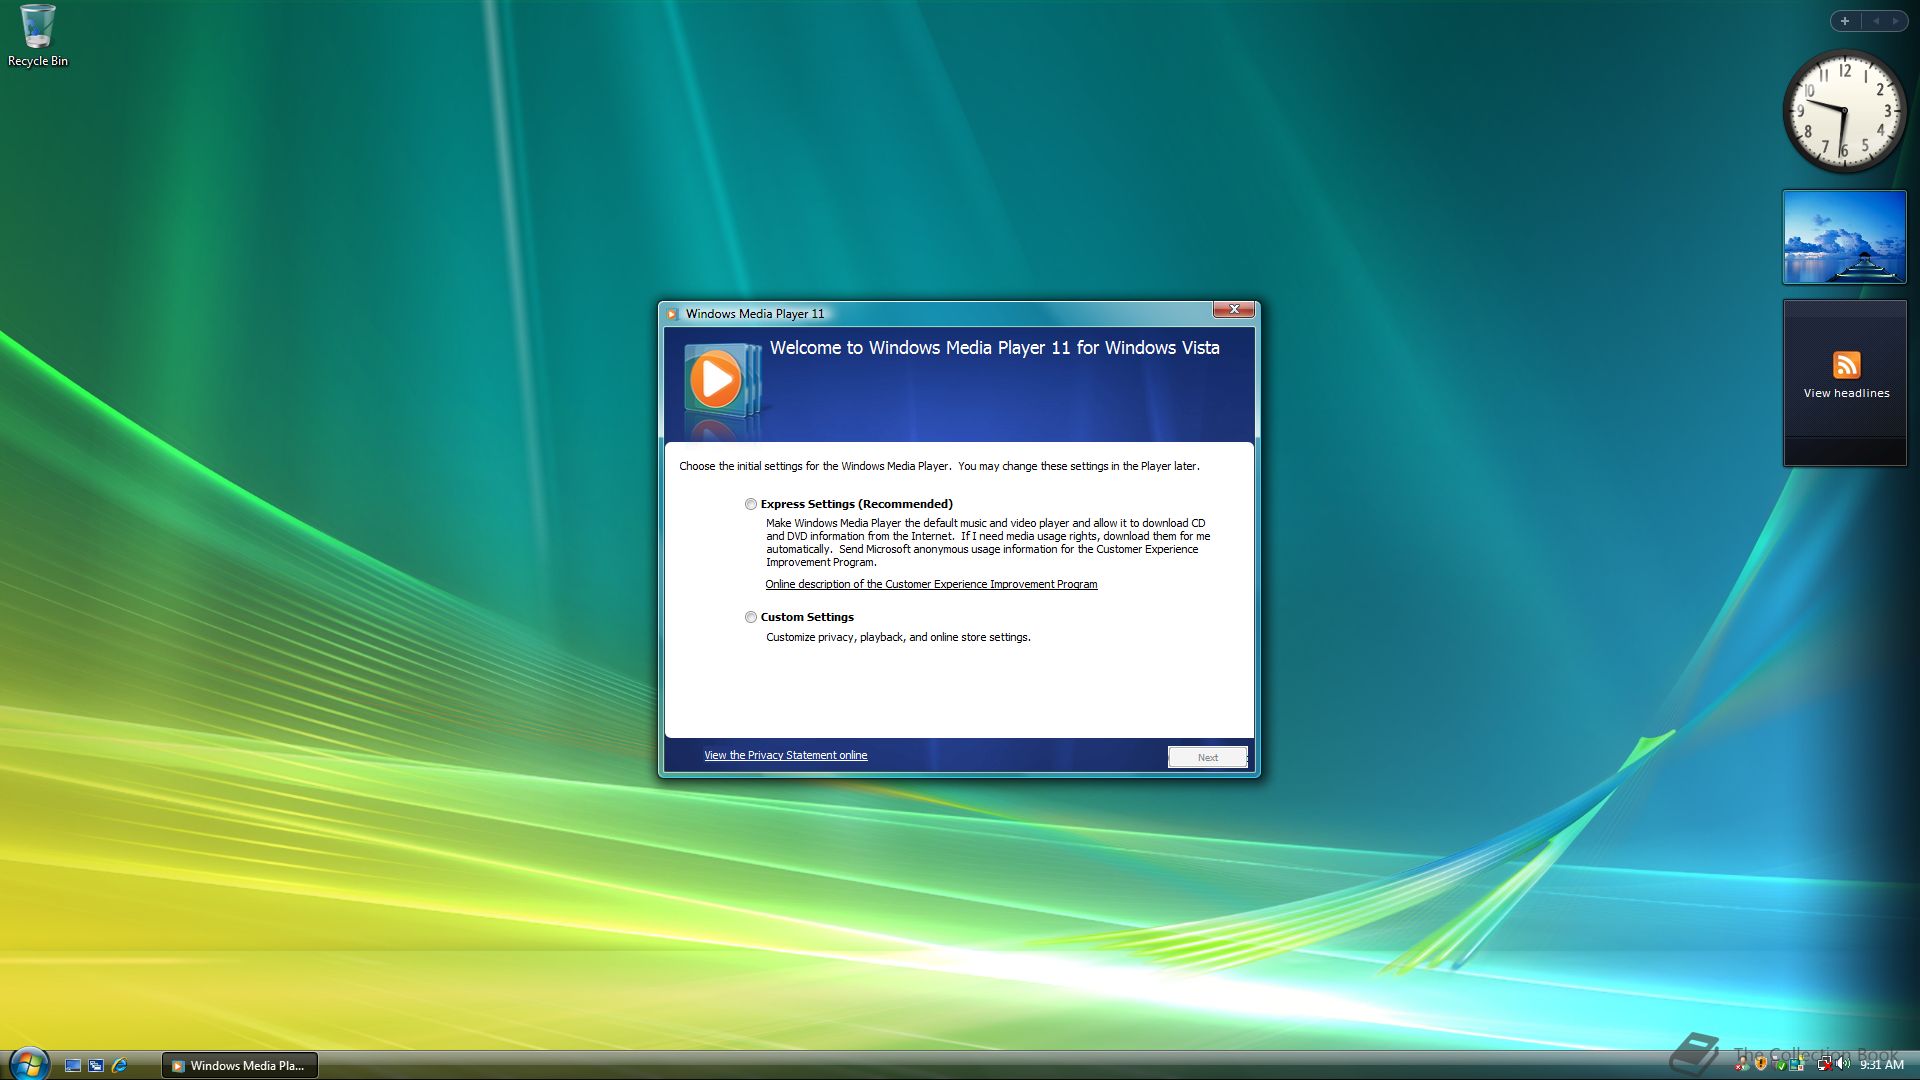Screen dimensions: 1920x1080
Task: Click the user account tray icon with red X
Action: (x=1742, y=1064)
